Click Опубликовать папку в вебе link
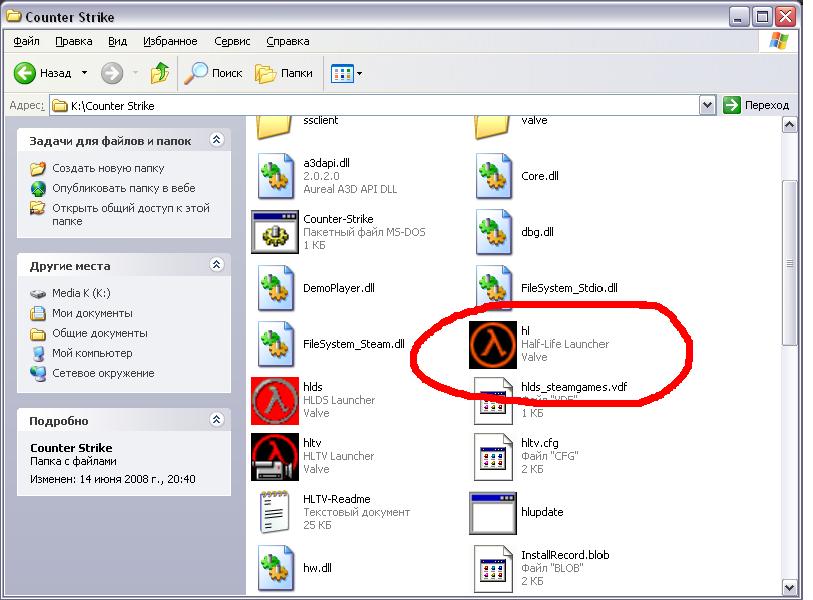 pos(123,188)
